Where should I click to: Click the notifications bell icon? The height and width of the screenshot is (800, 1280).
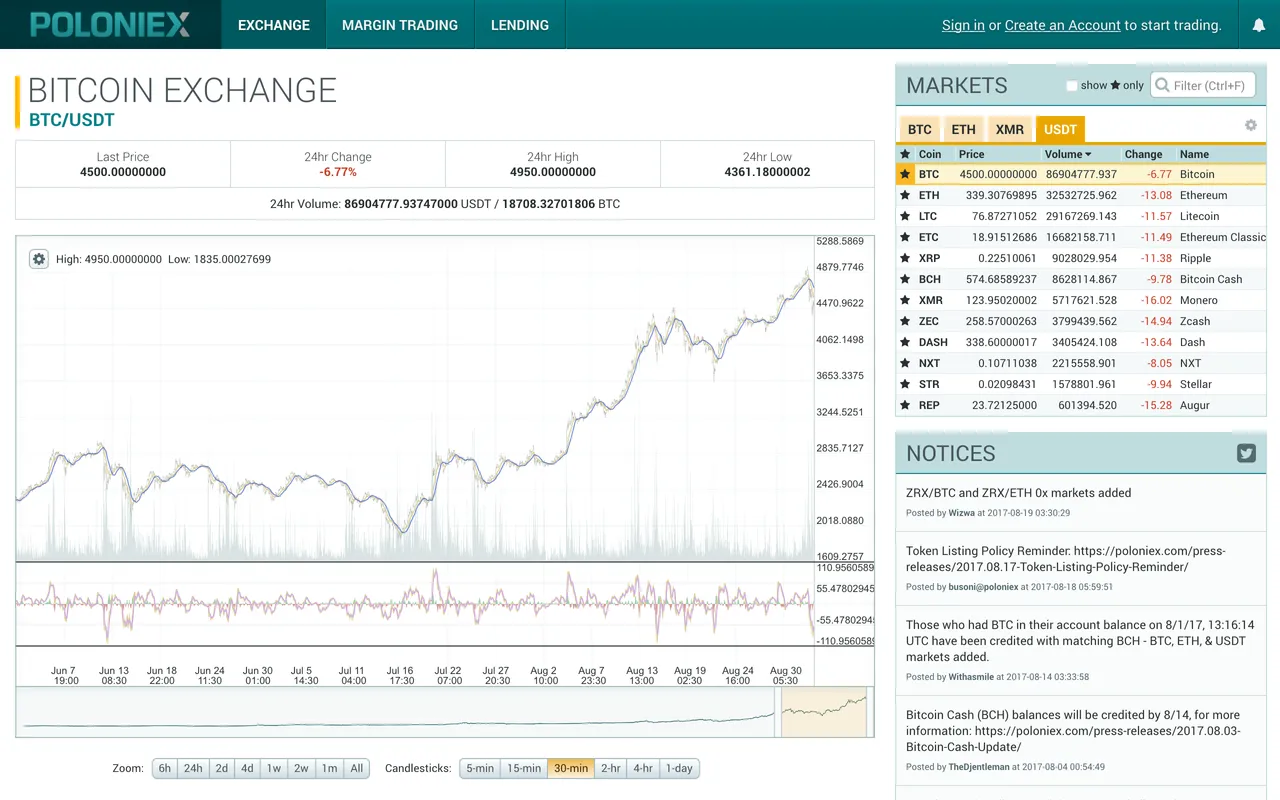coord(1258,25)
